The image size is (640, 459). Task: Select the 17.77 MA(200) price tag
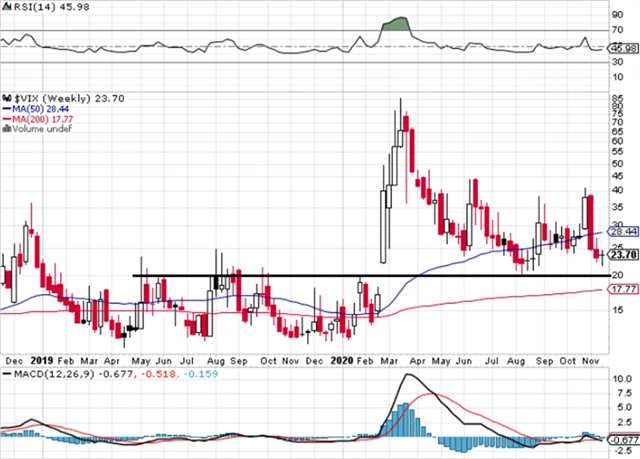coord(623,289)
